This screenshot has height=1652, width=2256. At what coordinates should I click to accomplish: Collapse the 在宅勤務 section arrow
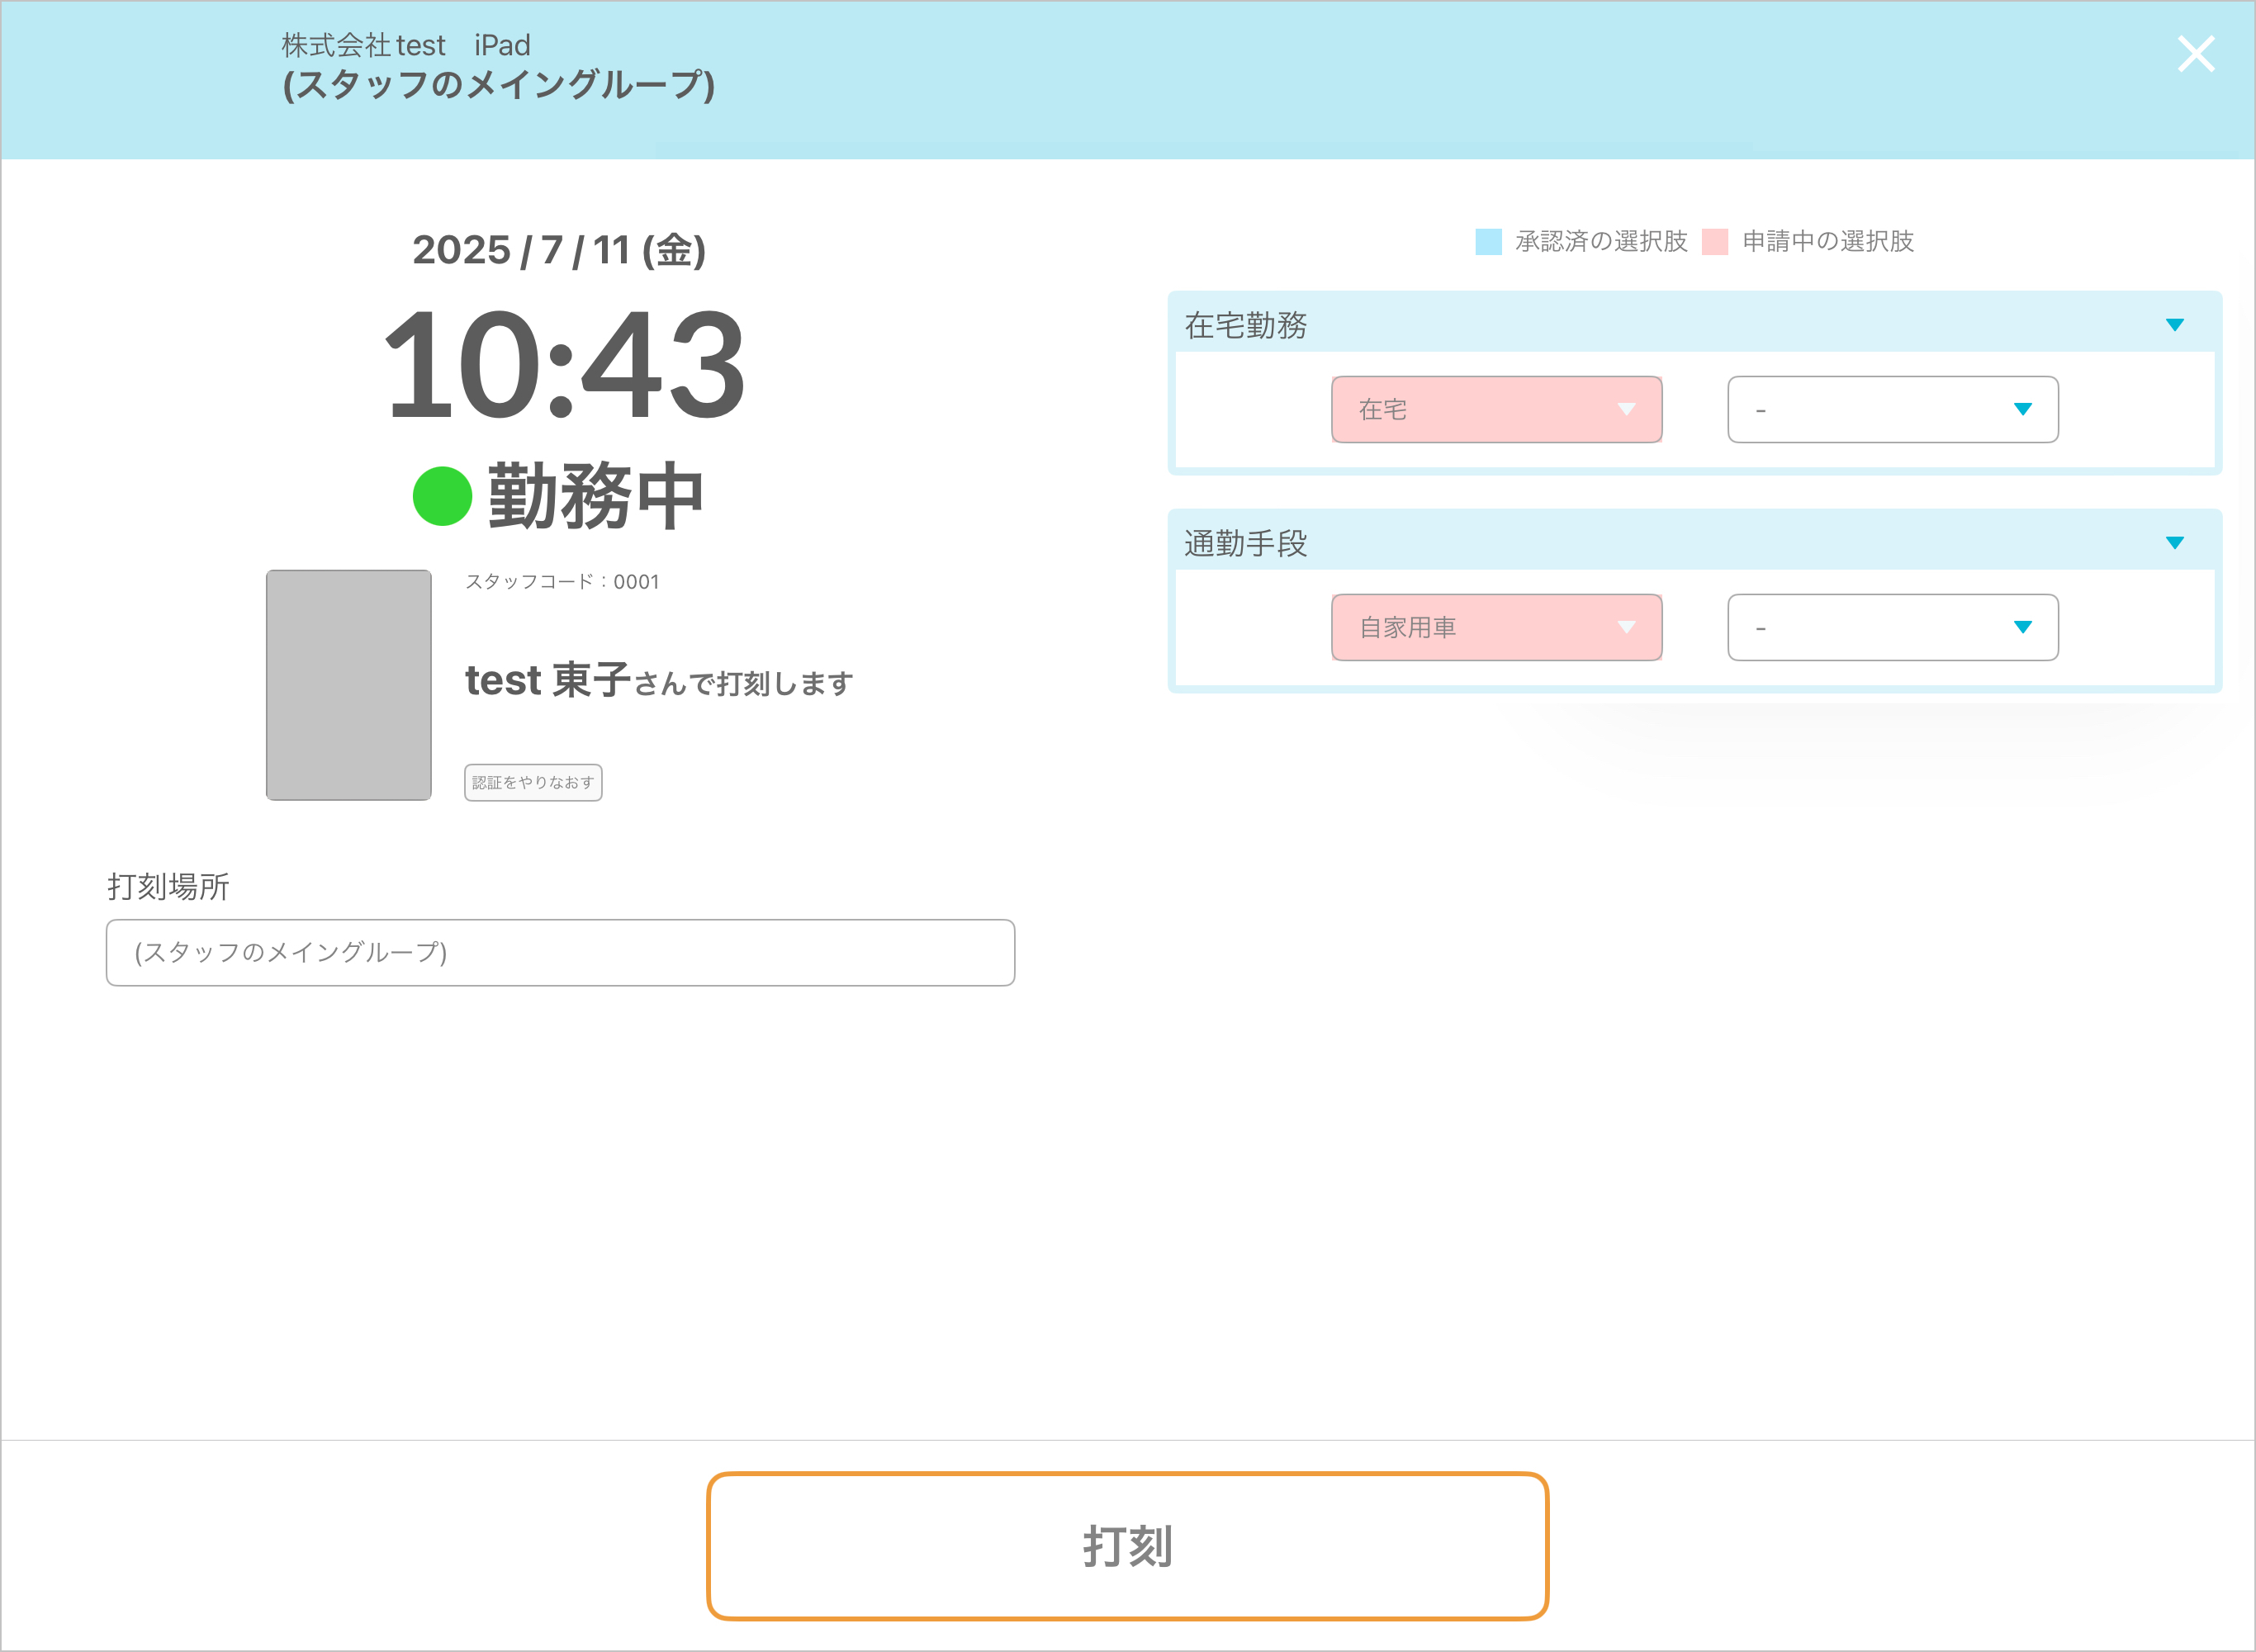(2175, 325)
